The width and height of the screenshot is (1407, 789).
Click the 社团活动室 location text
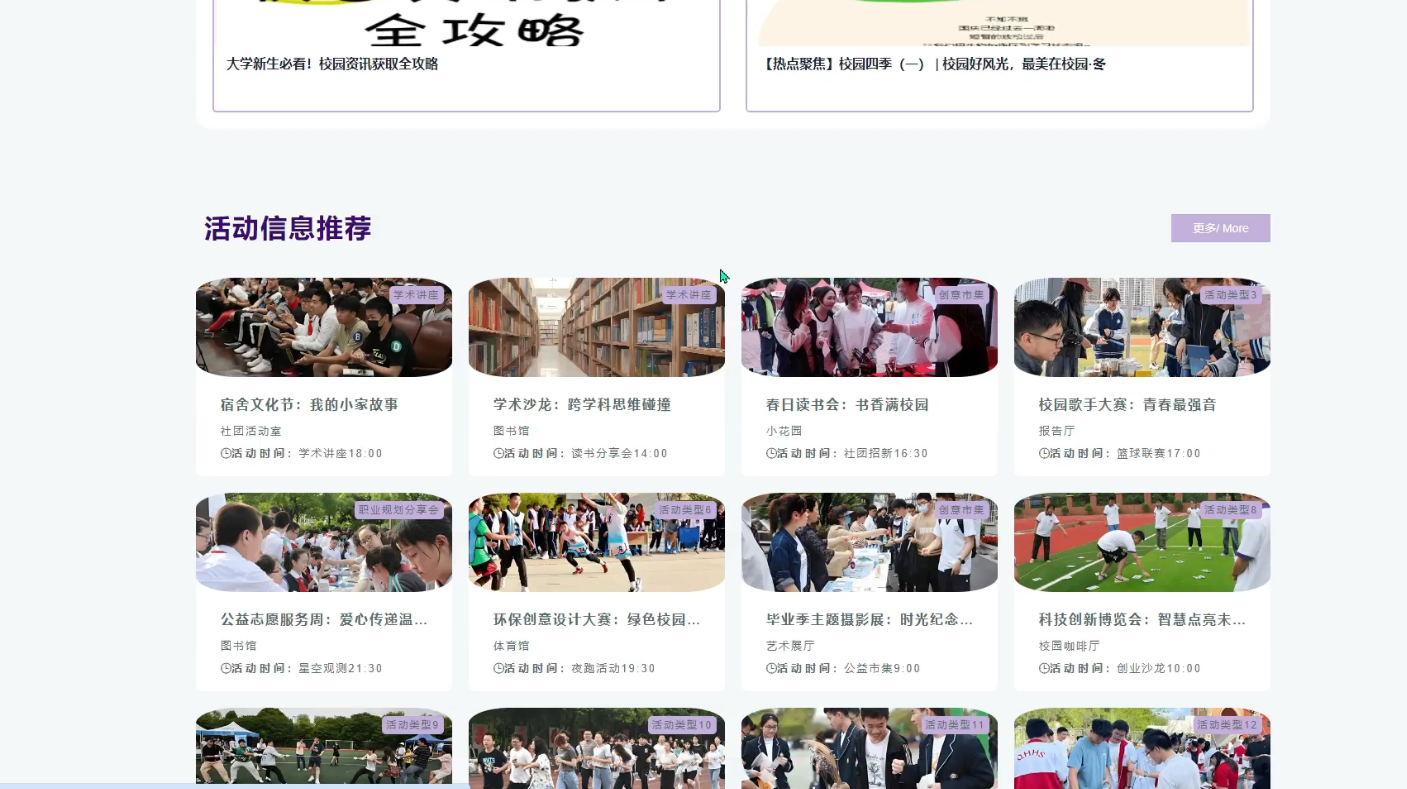(x=251, y=431)
